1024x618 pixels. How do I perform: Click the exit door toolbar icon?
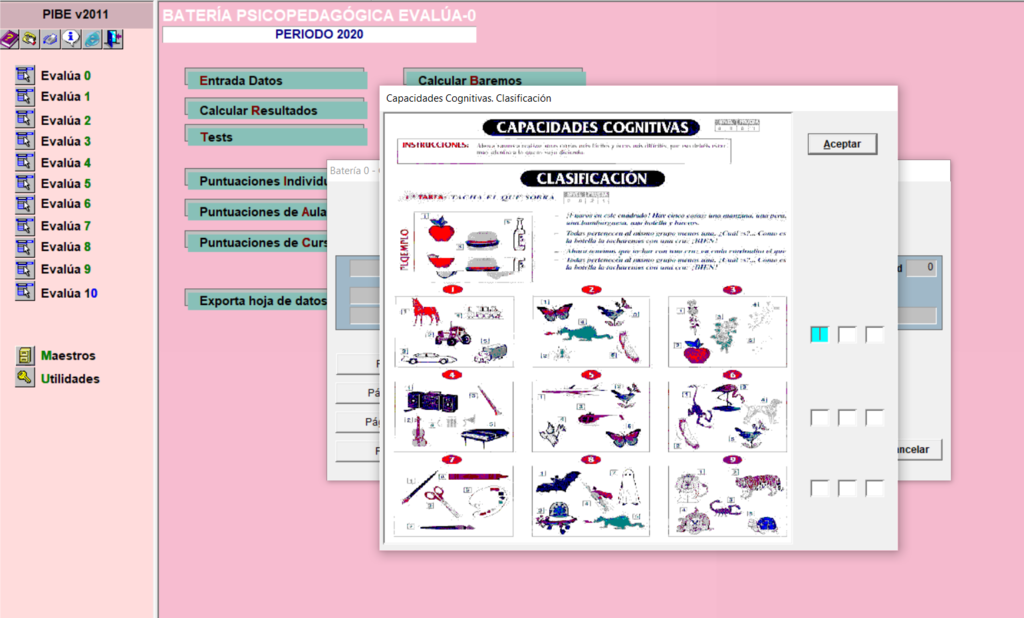(113, 39)
